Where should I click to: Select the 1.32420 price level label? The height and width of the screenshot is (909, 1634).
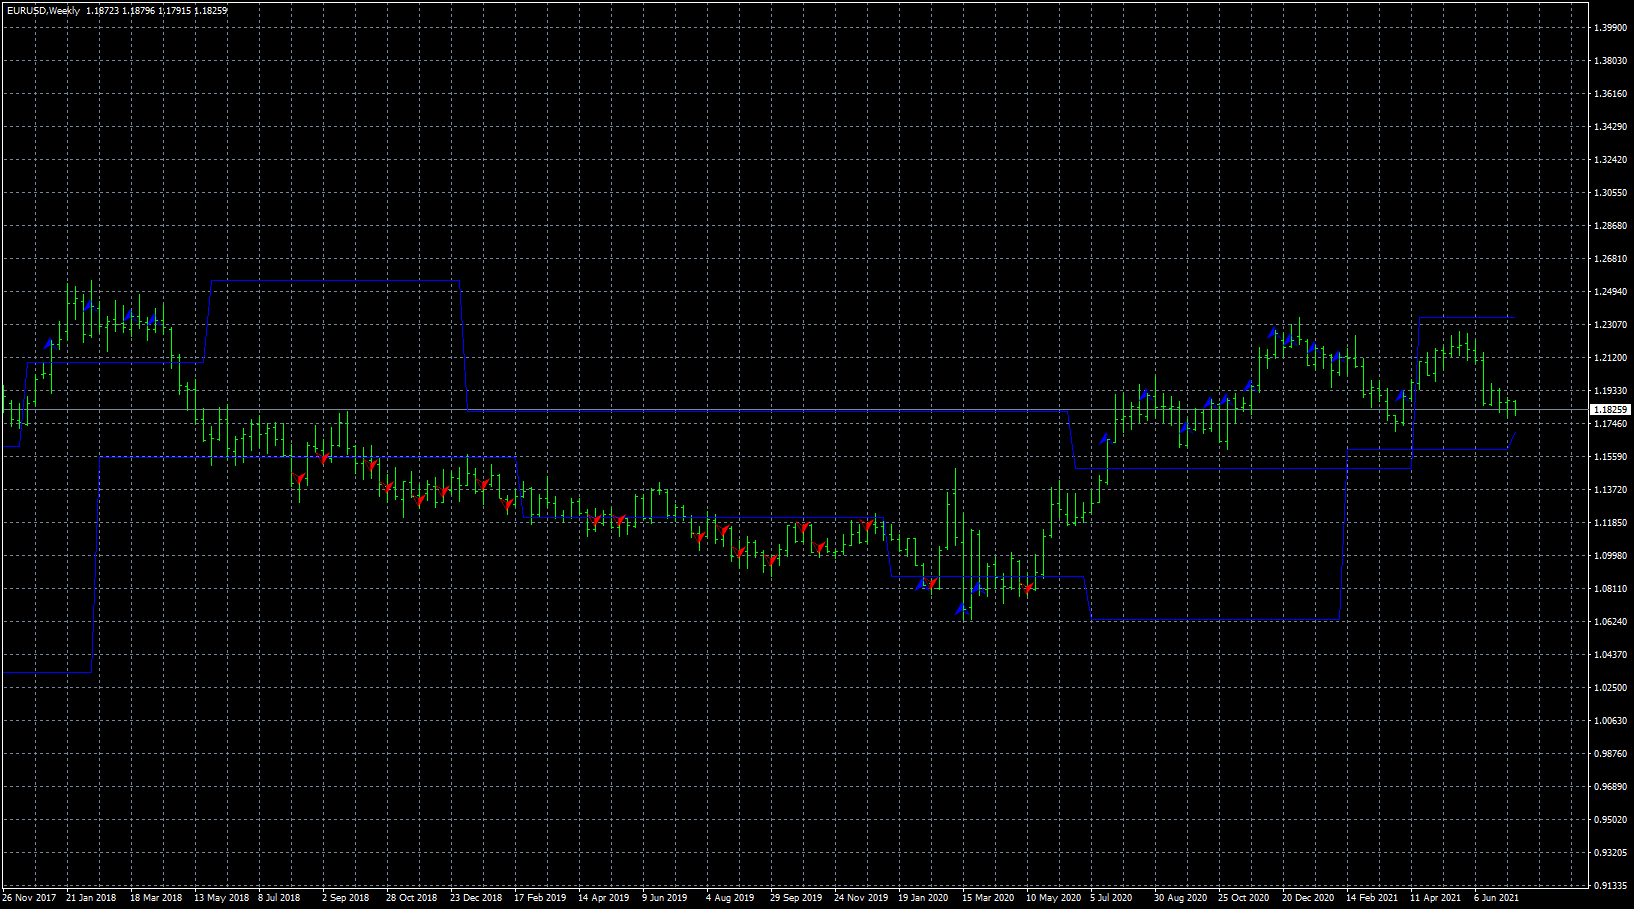click(1610, 160)
